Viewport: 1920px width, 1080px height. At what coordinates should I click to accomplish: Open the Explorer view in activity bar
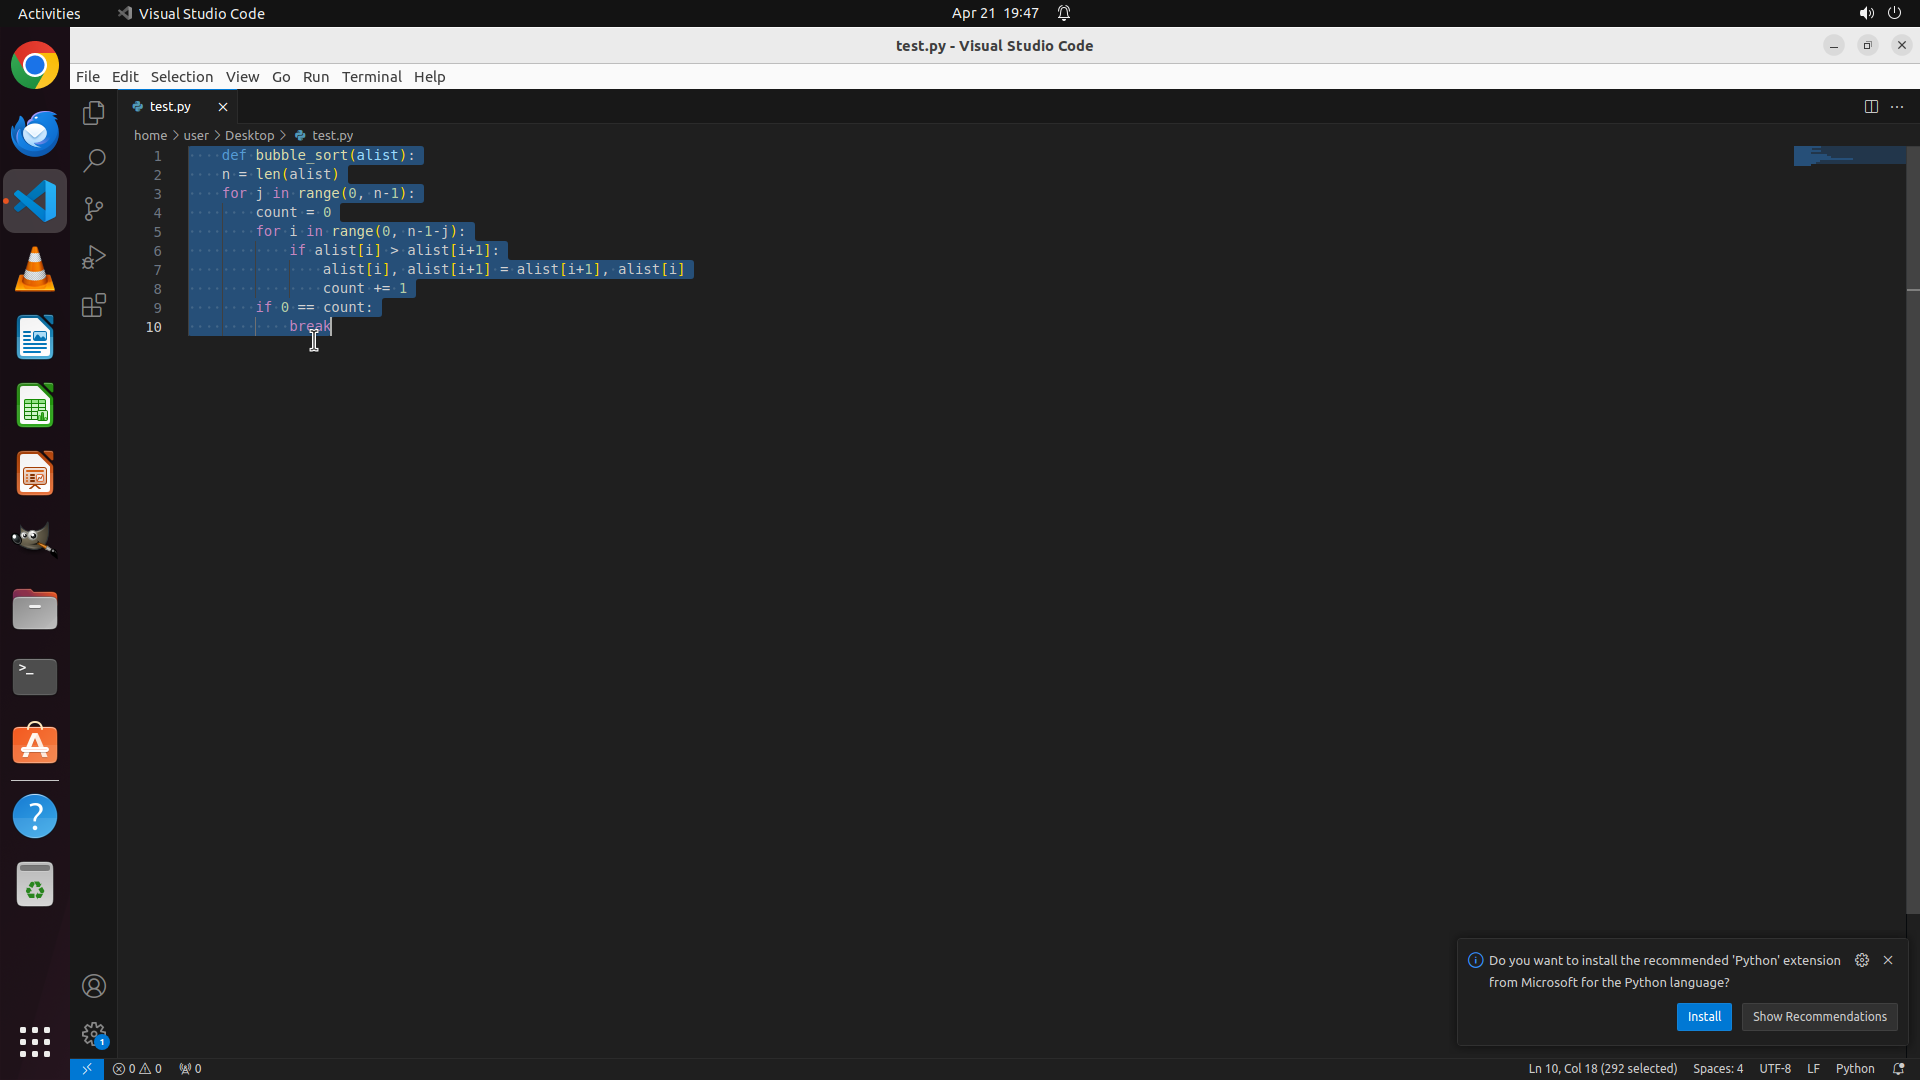tap(94, 113)
